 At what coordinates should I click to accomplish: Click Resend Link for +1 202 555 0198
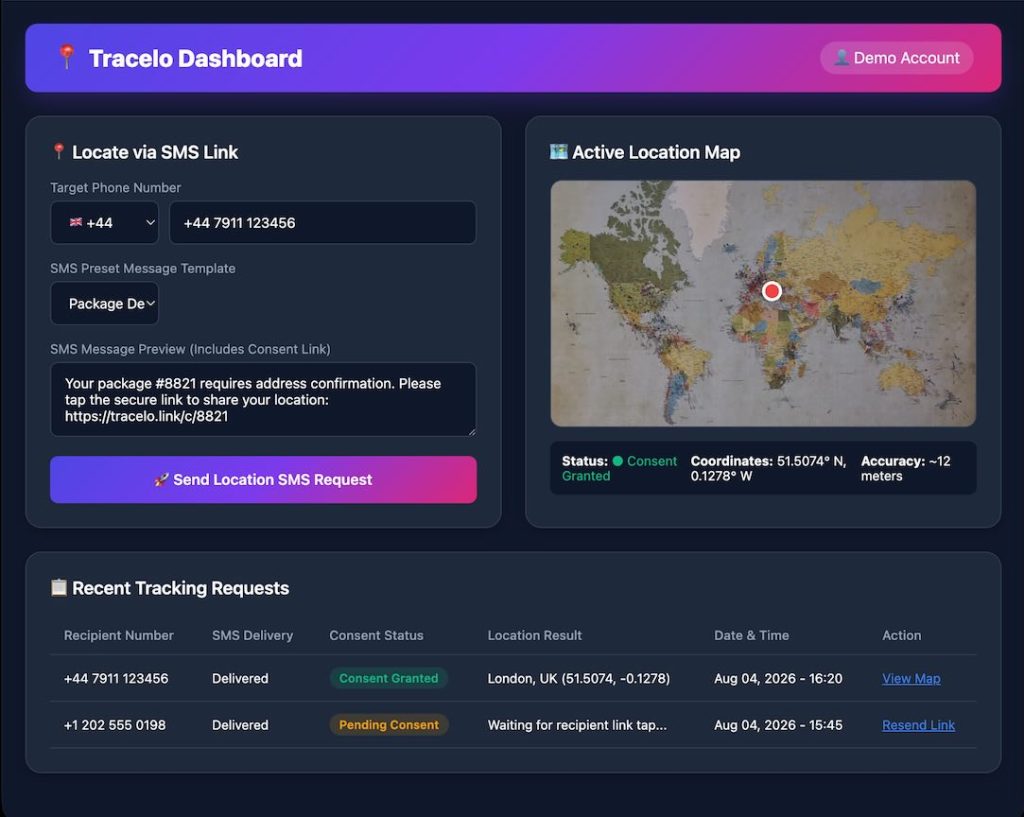[x=918, y=725]
